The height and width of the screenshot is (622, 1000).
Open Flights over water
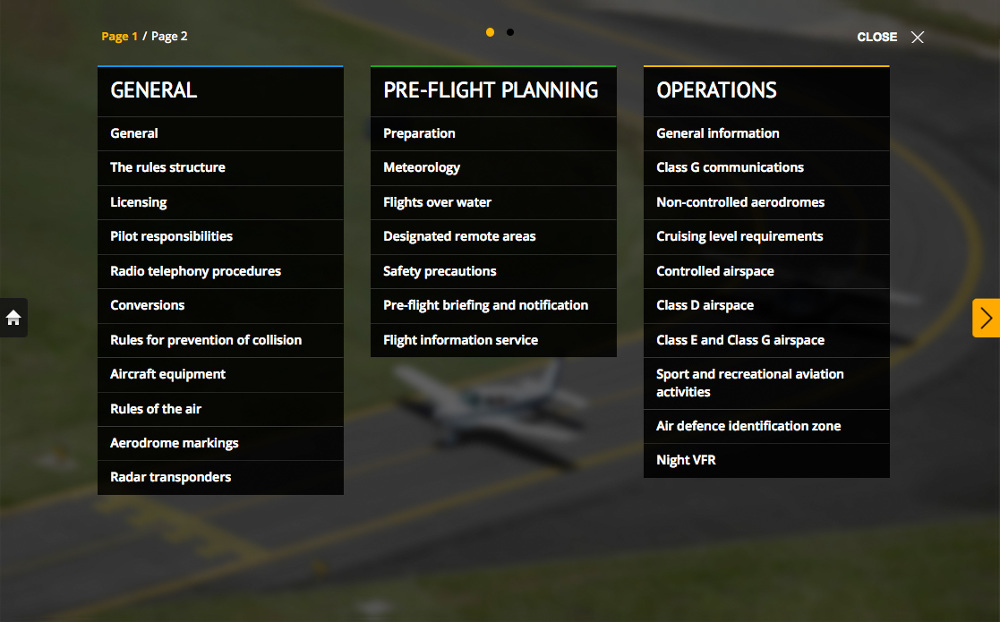[x=438, y=202]
